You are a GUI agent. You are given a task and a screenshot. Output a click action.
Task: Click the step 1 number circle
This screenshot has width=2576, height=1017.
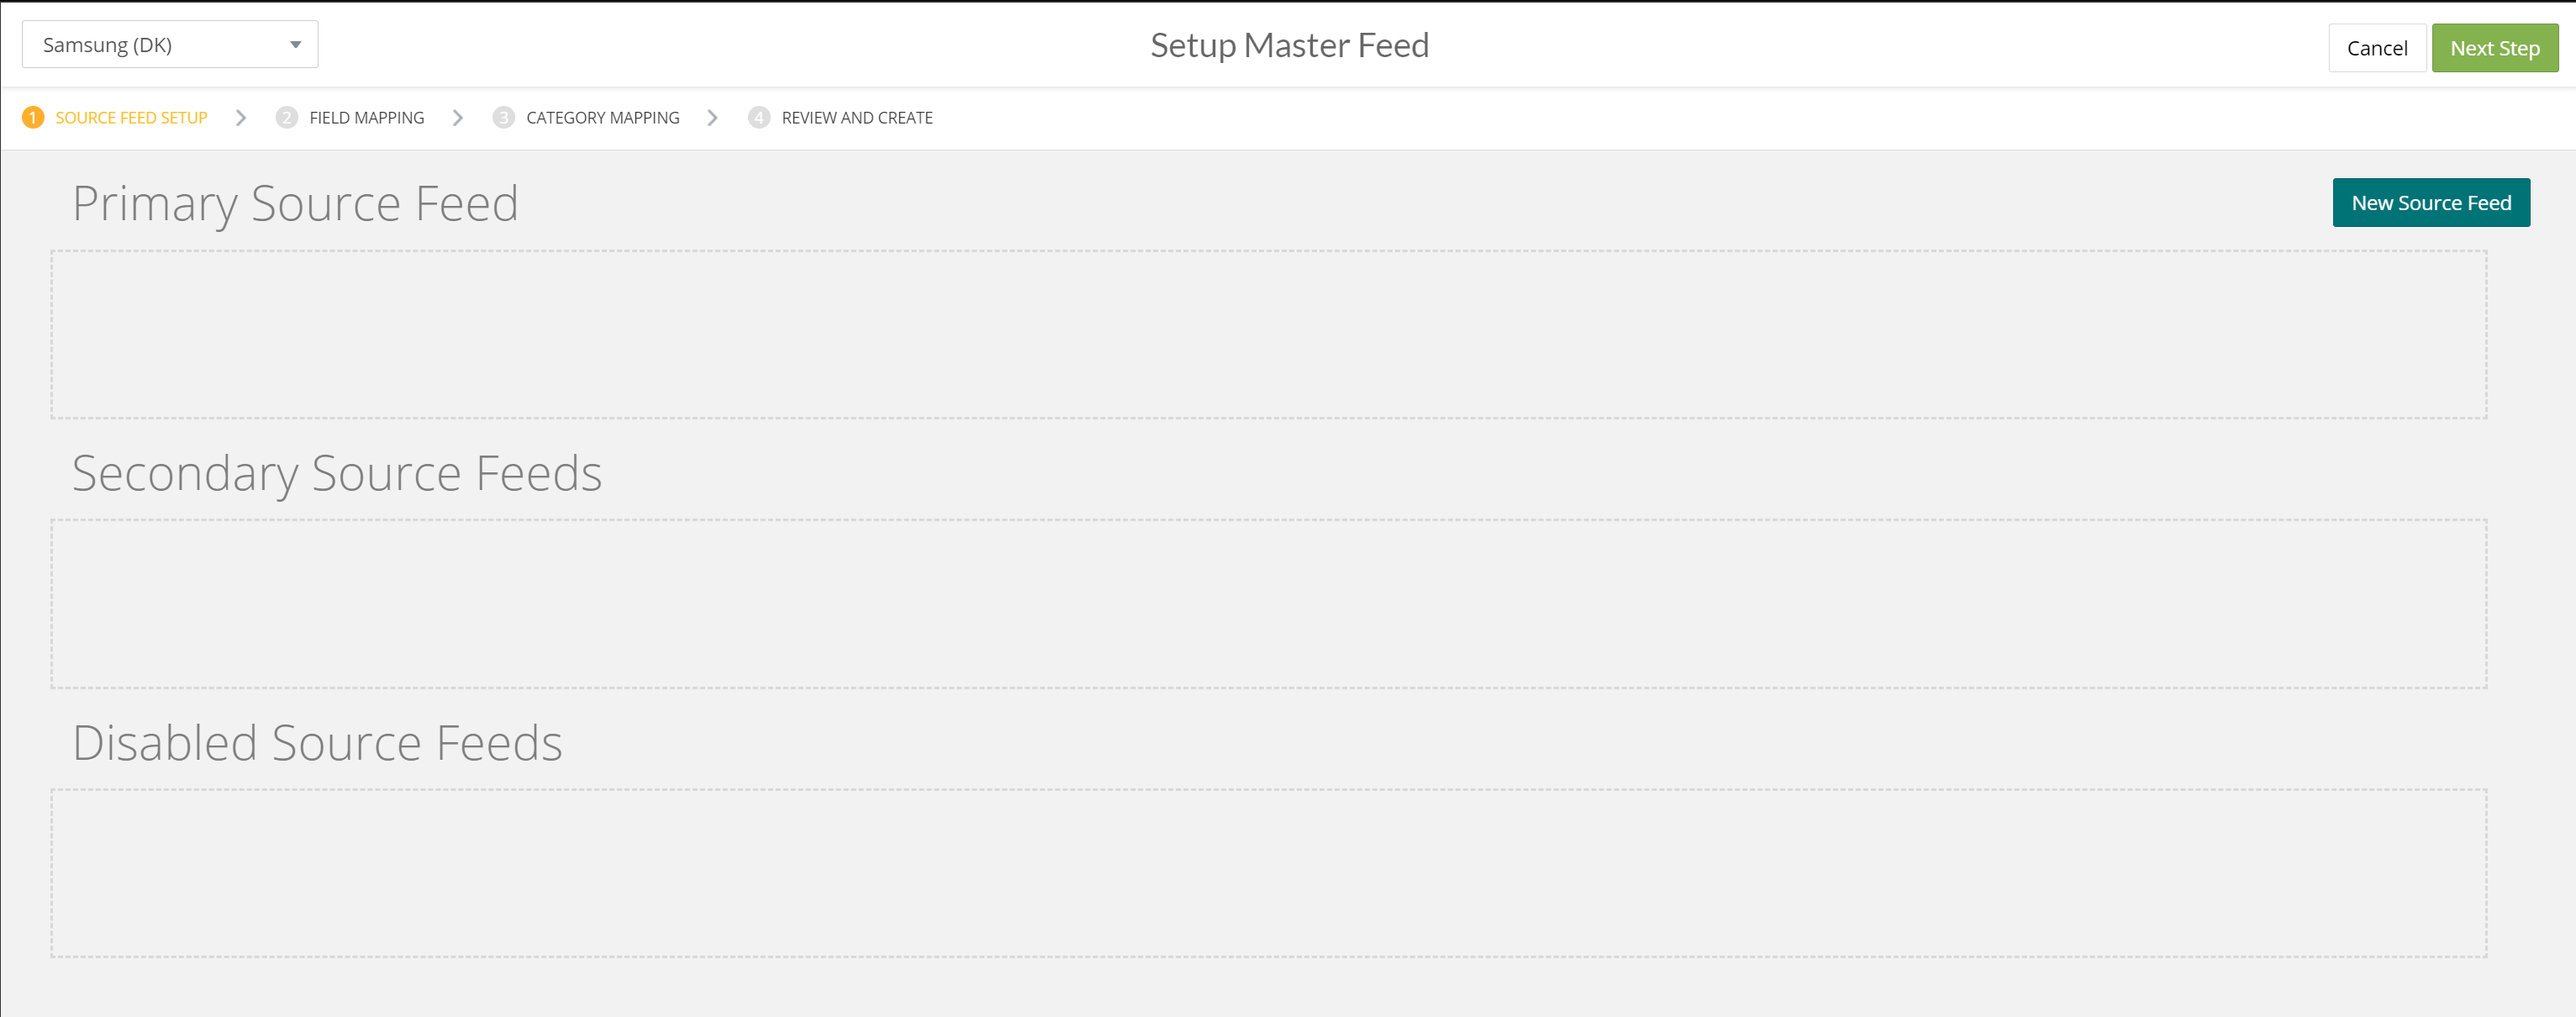[33, 118]
